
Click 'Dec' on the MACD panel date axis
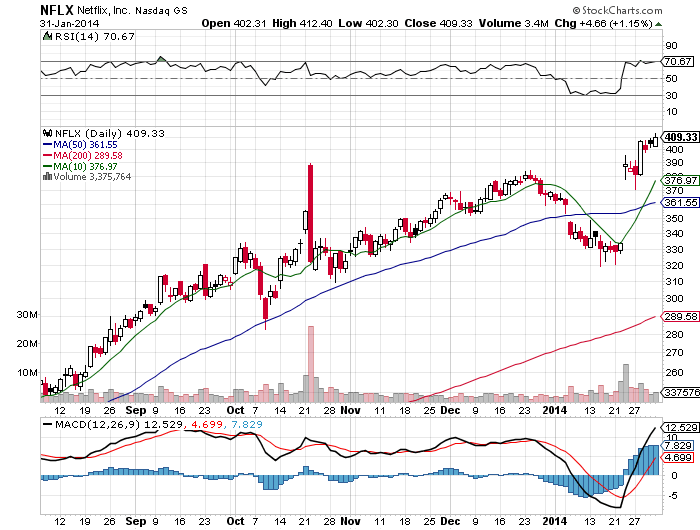tap(450, 521)
